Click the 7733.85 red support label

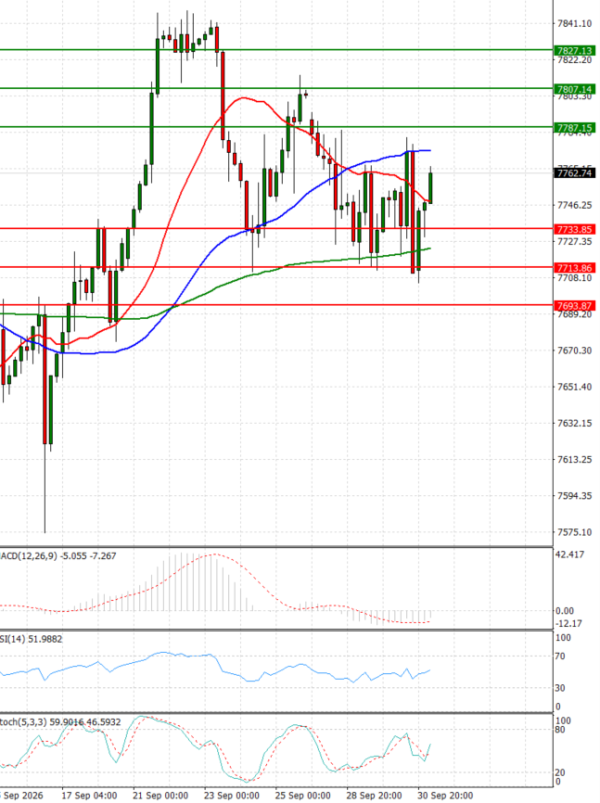[574, 229]
